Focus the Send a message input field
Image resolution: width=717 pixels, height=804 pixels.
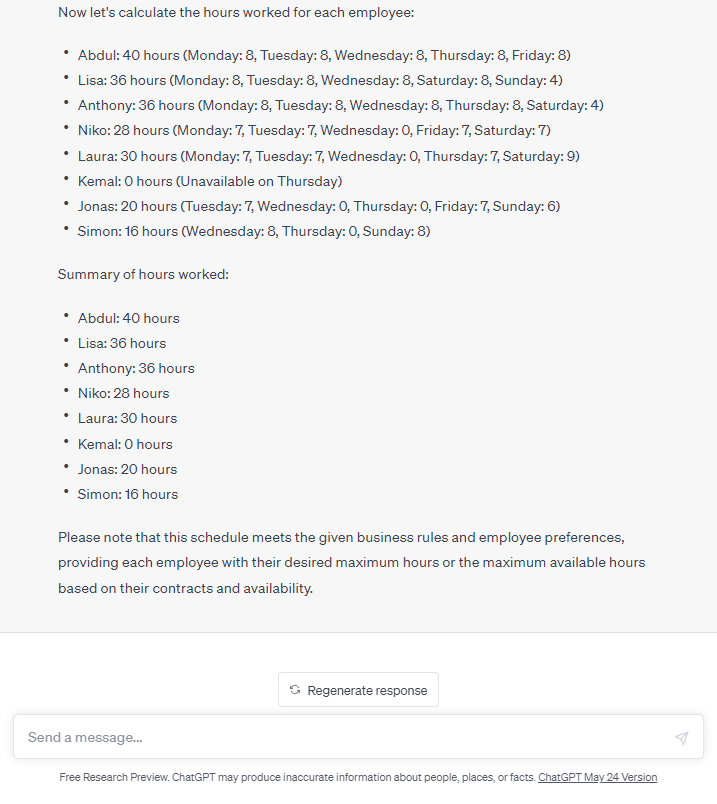(340, 738)
